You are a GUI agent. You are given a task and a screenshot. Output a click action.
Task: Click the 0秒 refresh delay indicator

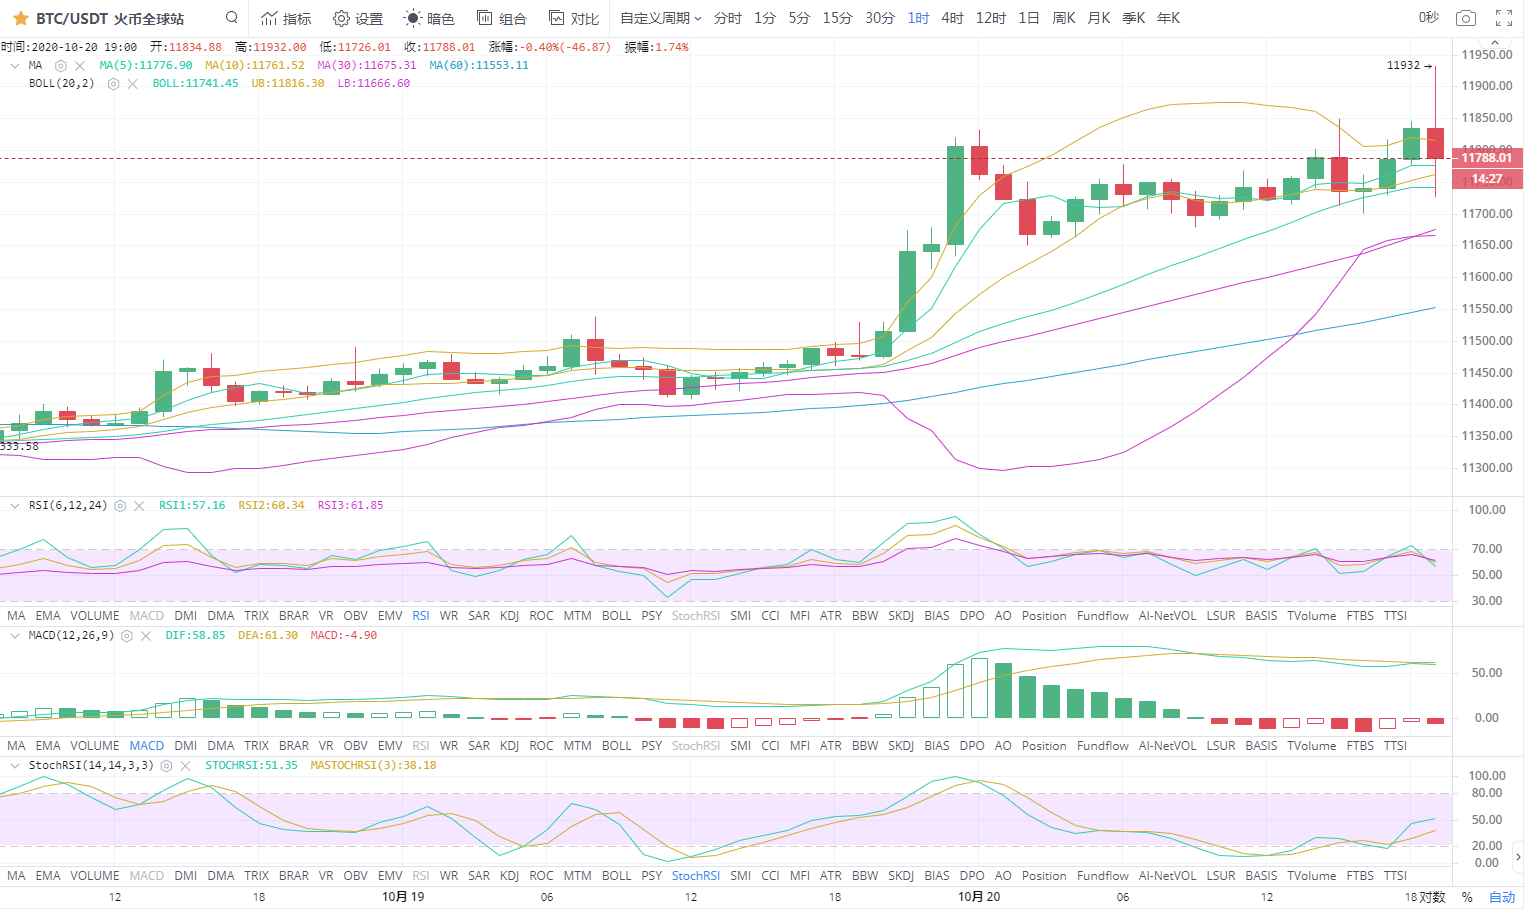click(x=1428, y=18)
